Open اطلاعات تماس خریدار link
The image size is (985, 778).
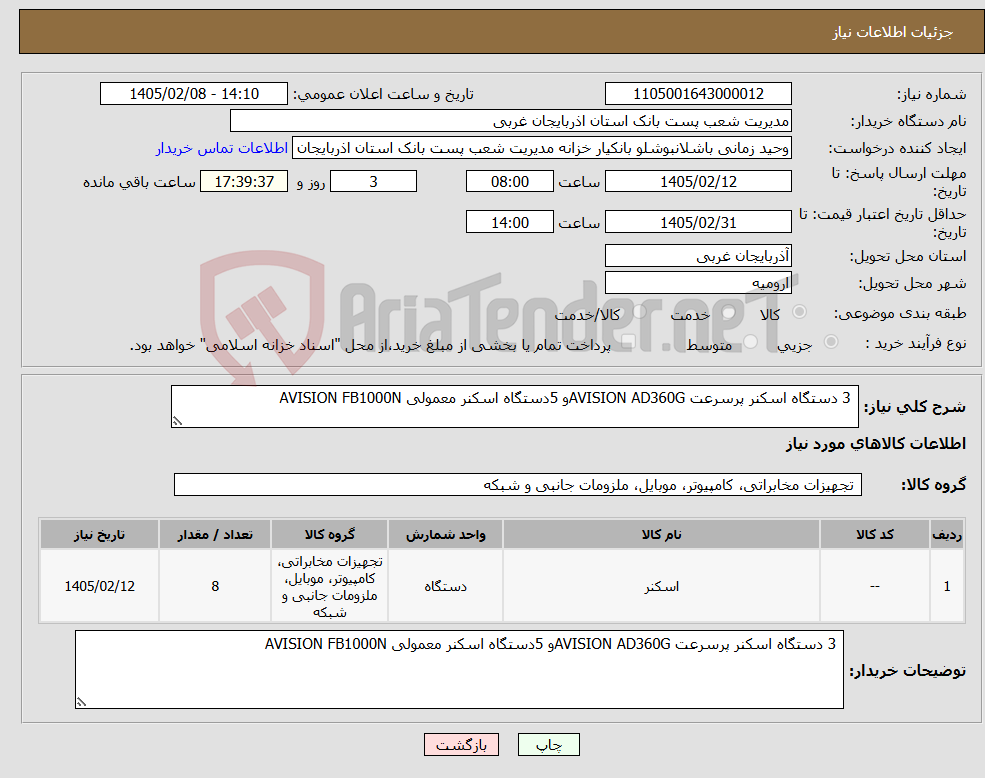[222, 148]
